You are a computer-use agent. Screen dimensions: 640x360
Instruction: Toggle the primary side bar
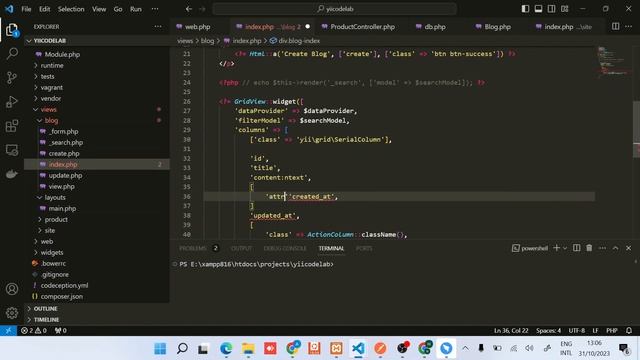525,9
